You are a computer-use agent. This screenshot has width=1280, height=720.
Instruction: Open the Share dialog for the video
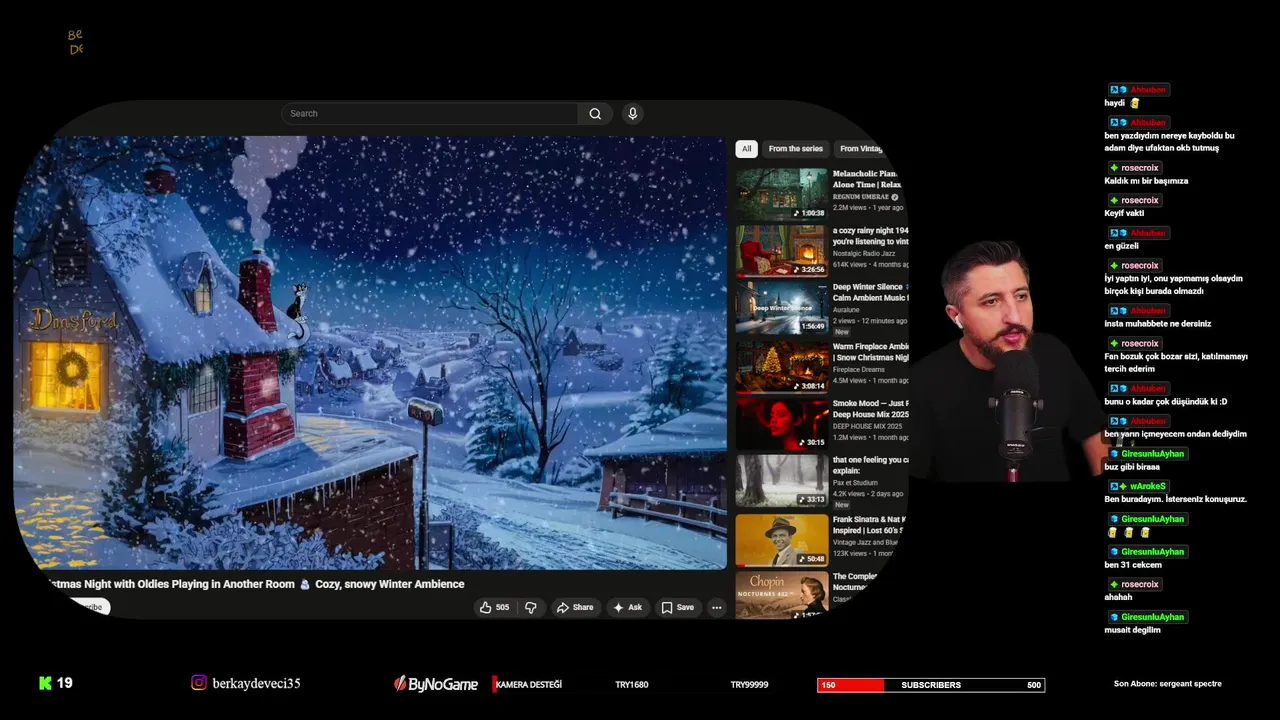point(575,607)
